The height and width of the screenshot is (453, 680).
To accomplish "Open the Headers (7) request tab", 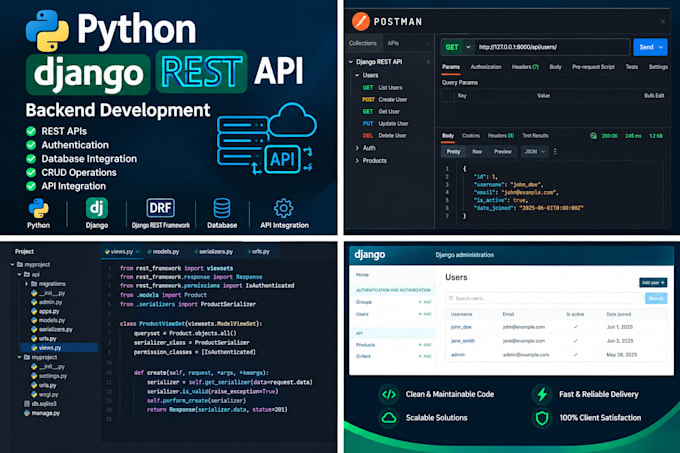I will (525, 67).
